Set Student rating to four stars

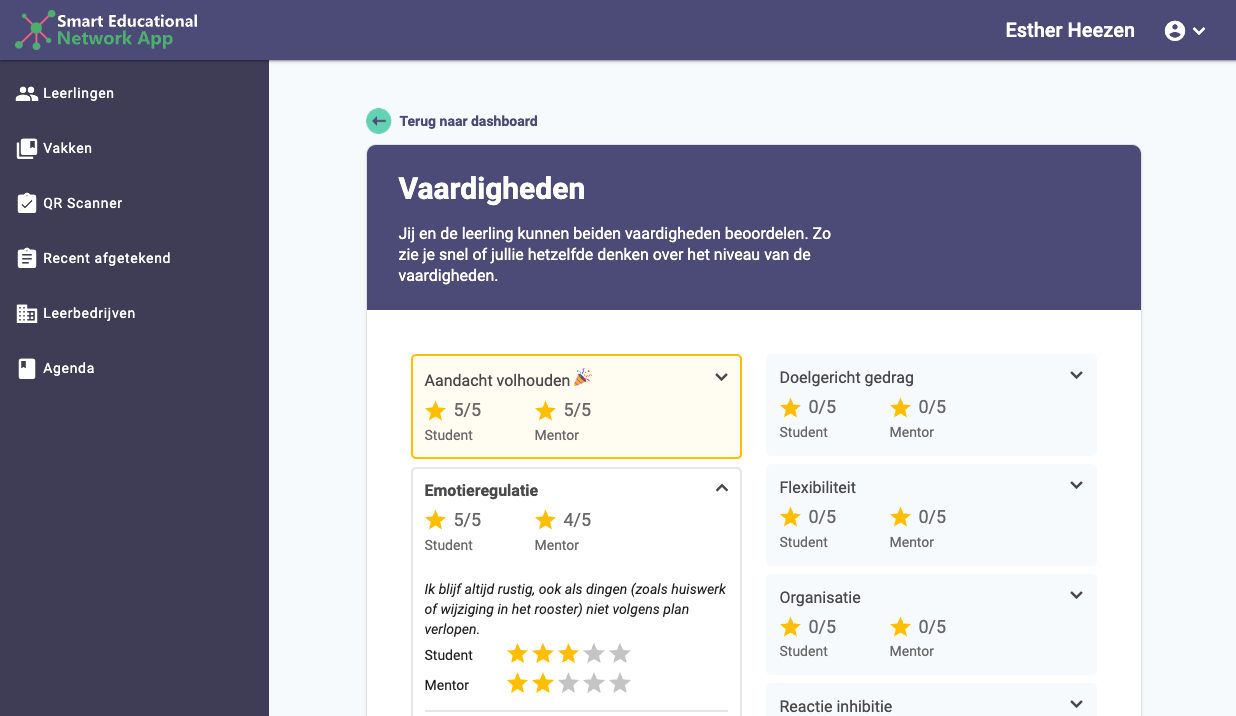coord(594,654)
